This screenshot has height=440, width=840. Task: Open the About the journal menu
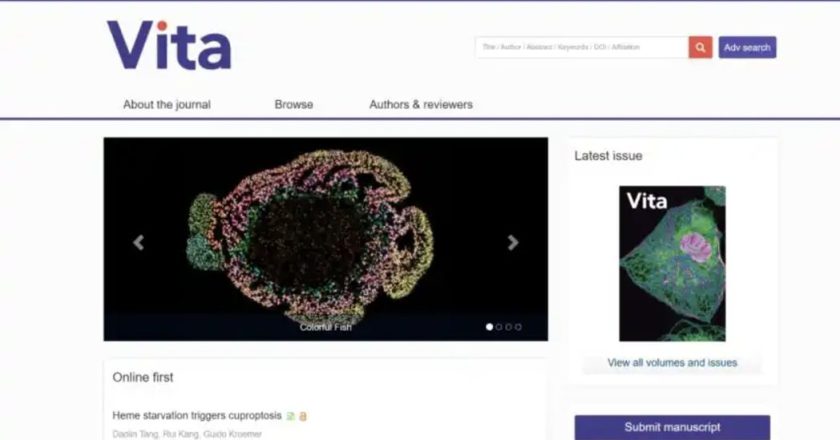(167, 105)
